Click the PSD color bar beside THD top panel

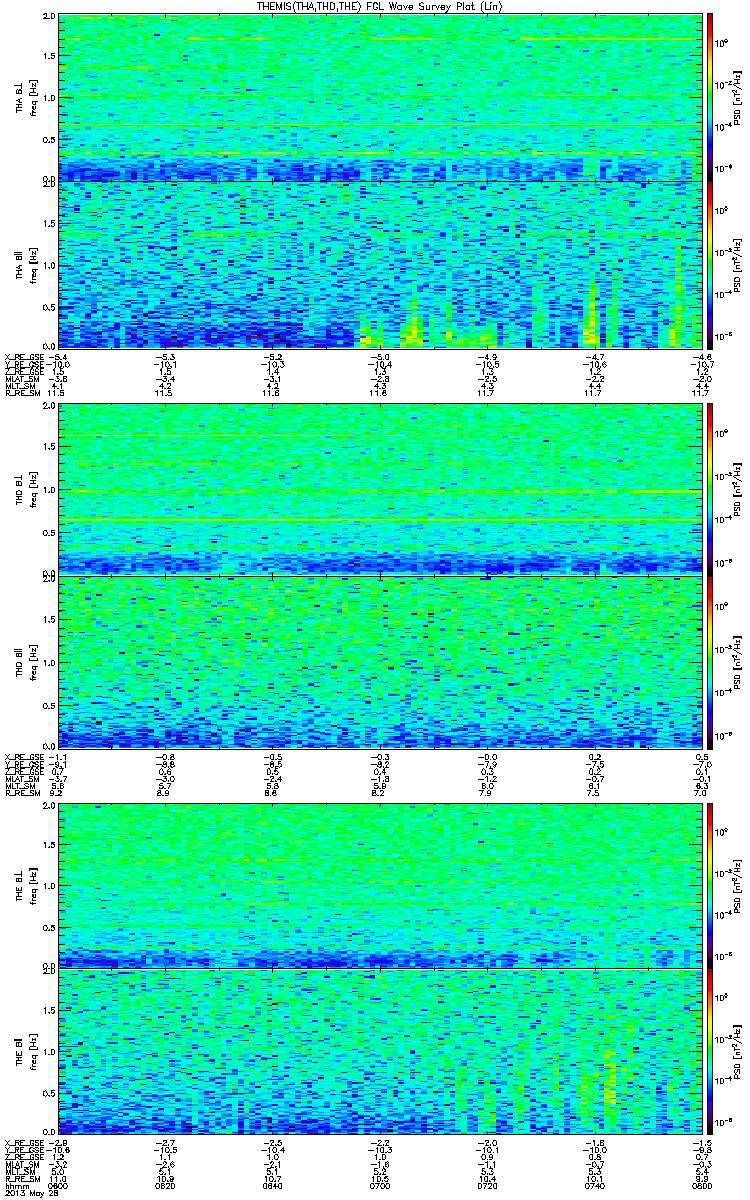(710, 490)
